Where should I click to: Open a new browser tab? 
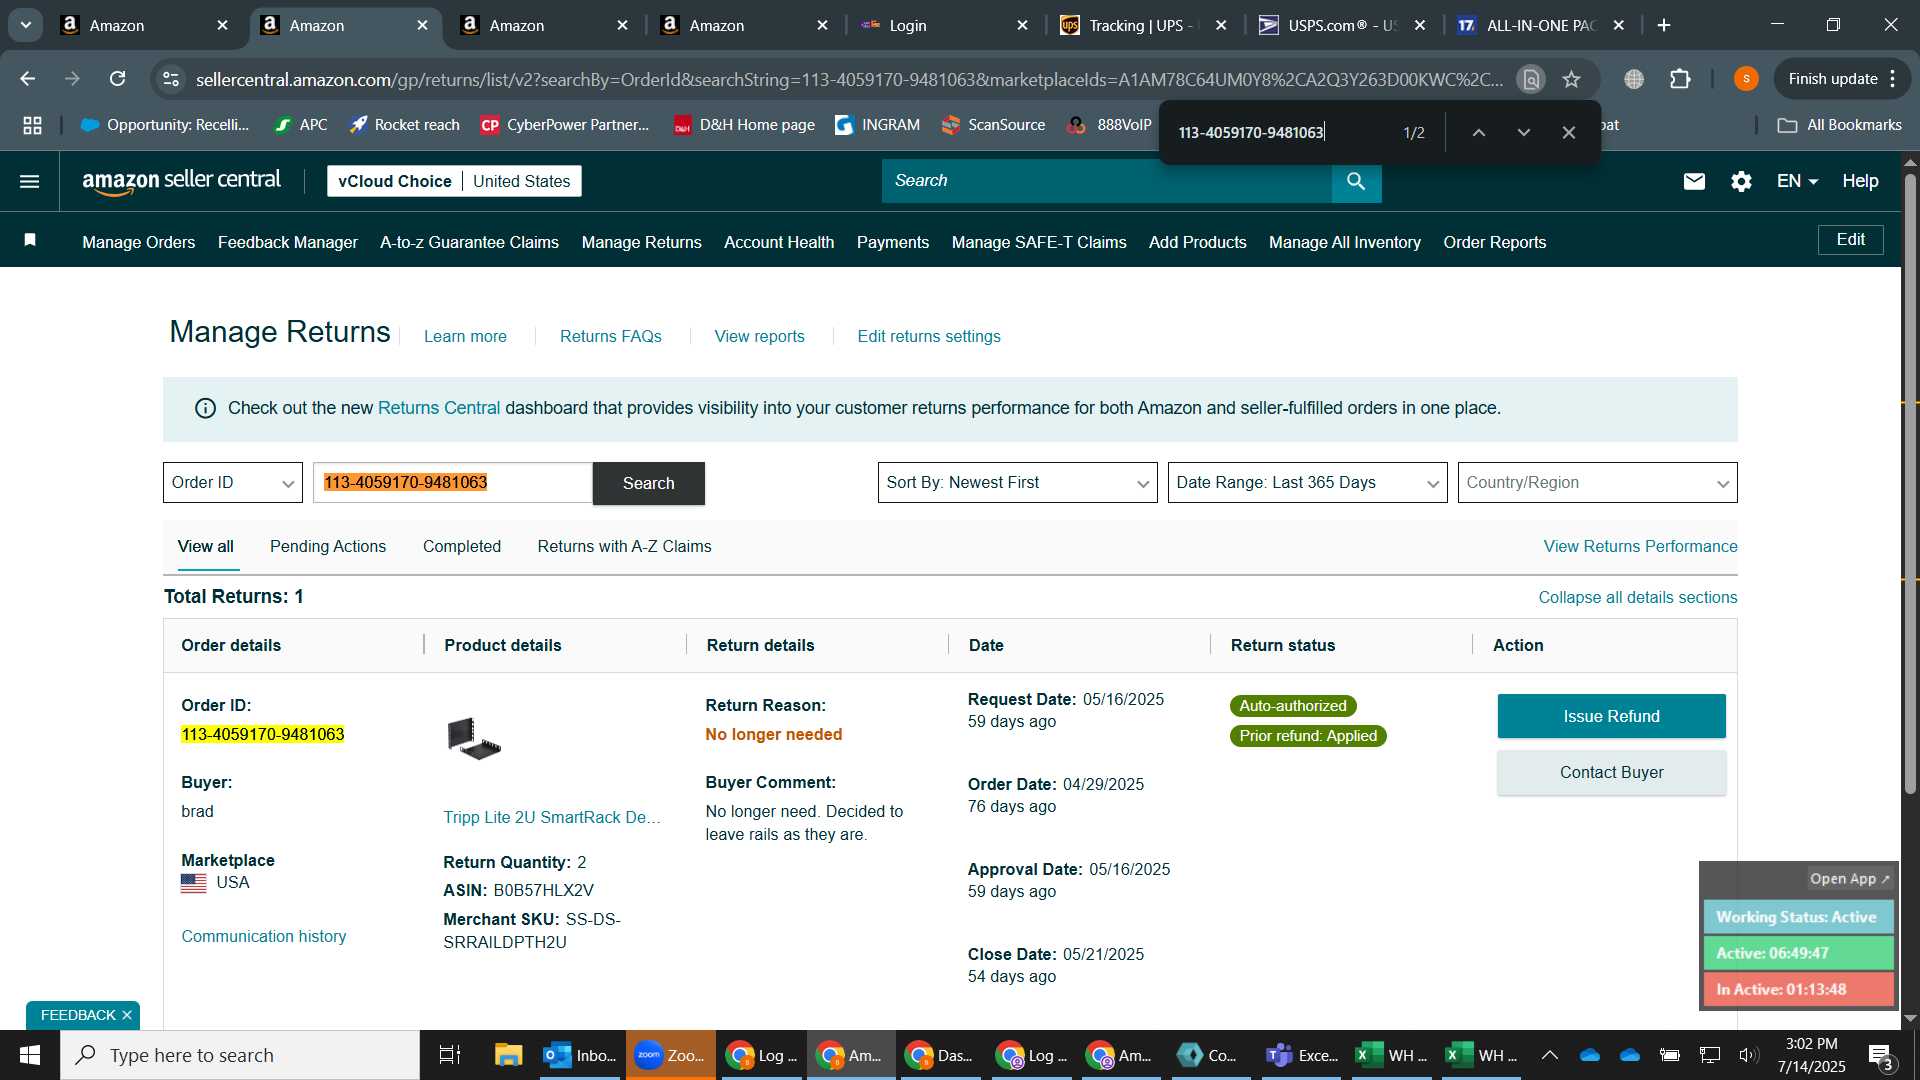pyautogui.click(x=1664, y=25)
